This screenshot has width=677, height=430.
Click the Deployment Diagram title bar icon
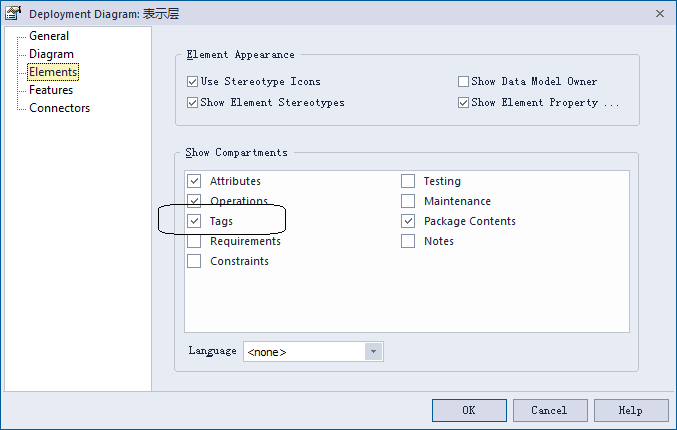coord(13,13)
